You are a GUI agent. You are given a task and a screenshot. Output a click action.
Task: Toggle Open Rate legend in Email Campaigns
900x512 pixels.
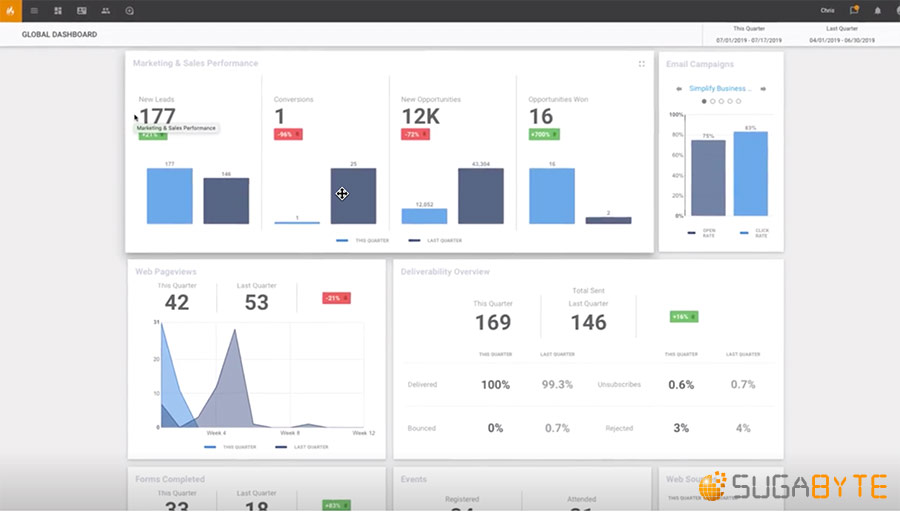[702, 232]
